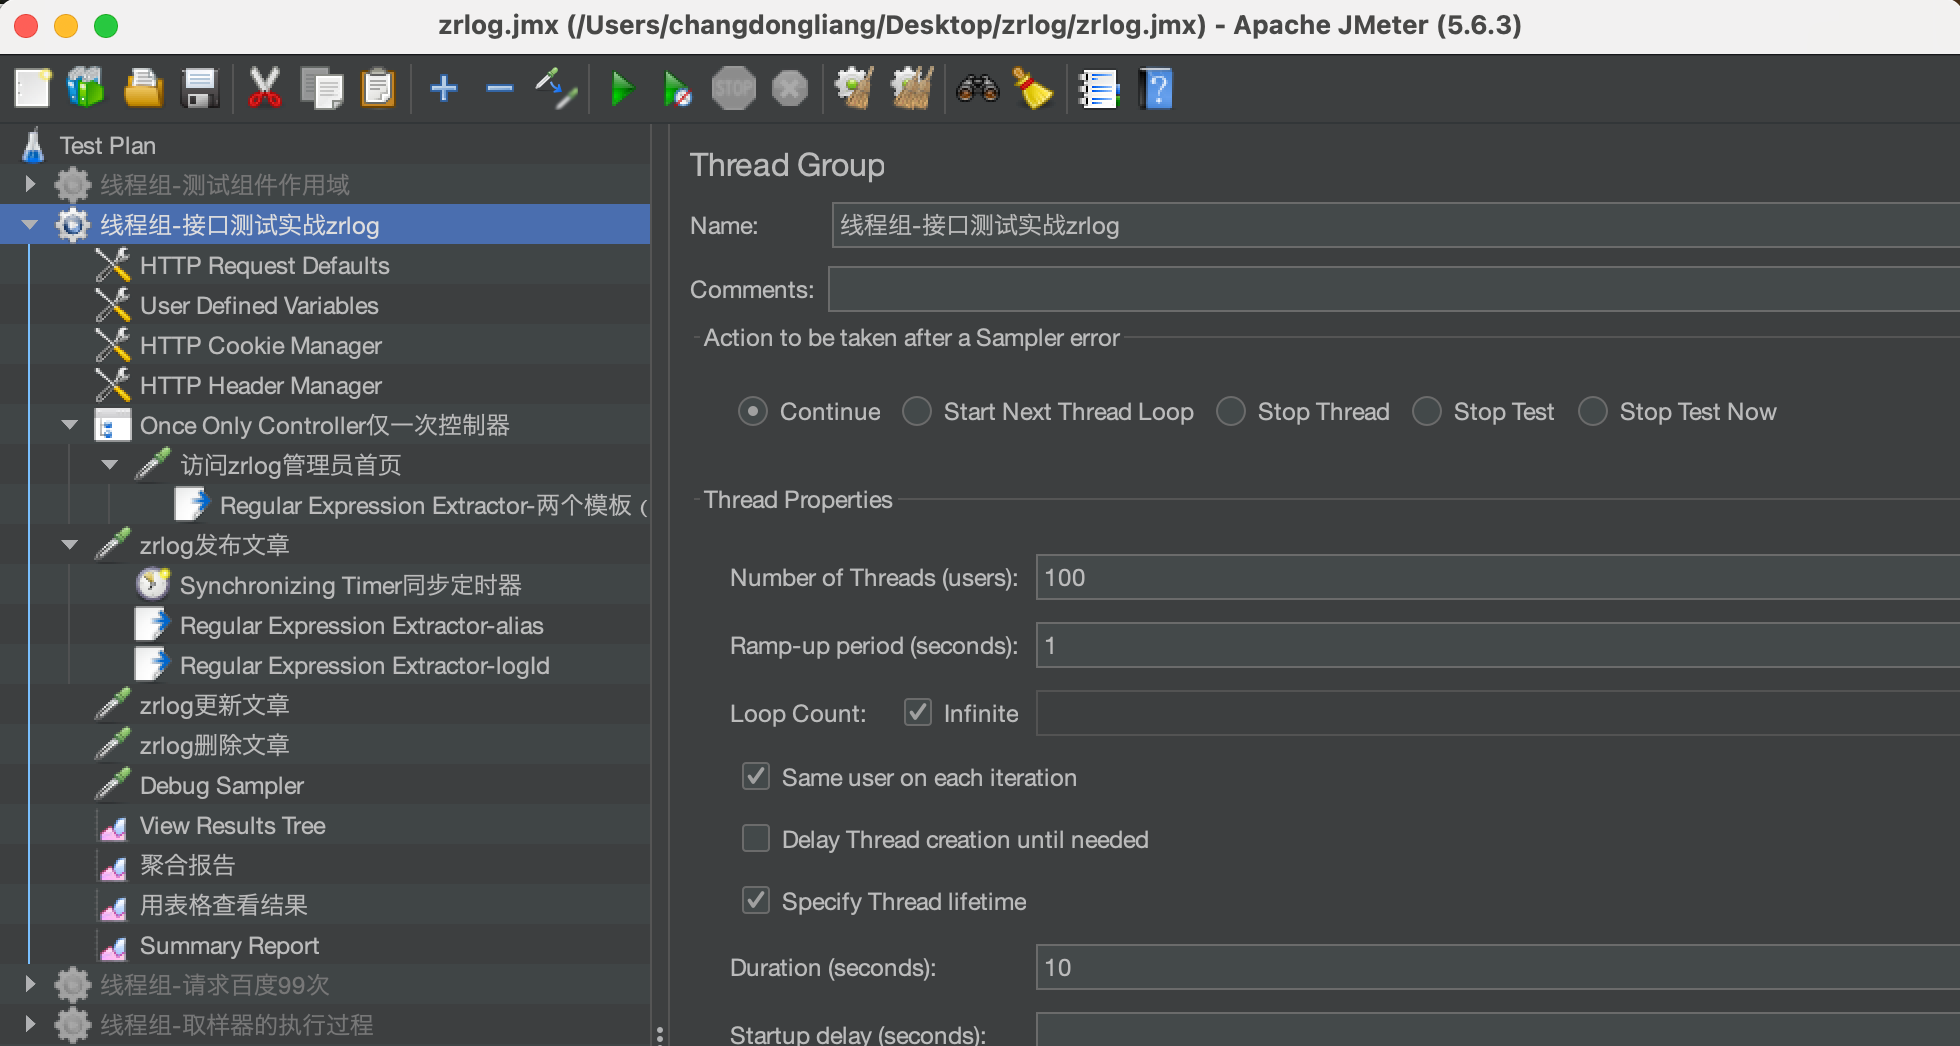Click the Comments input field
Image resolution: width=1960 pixels, height=1046 pixels.
1394,289
